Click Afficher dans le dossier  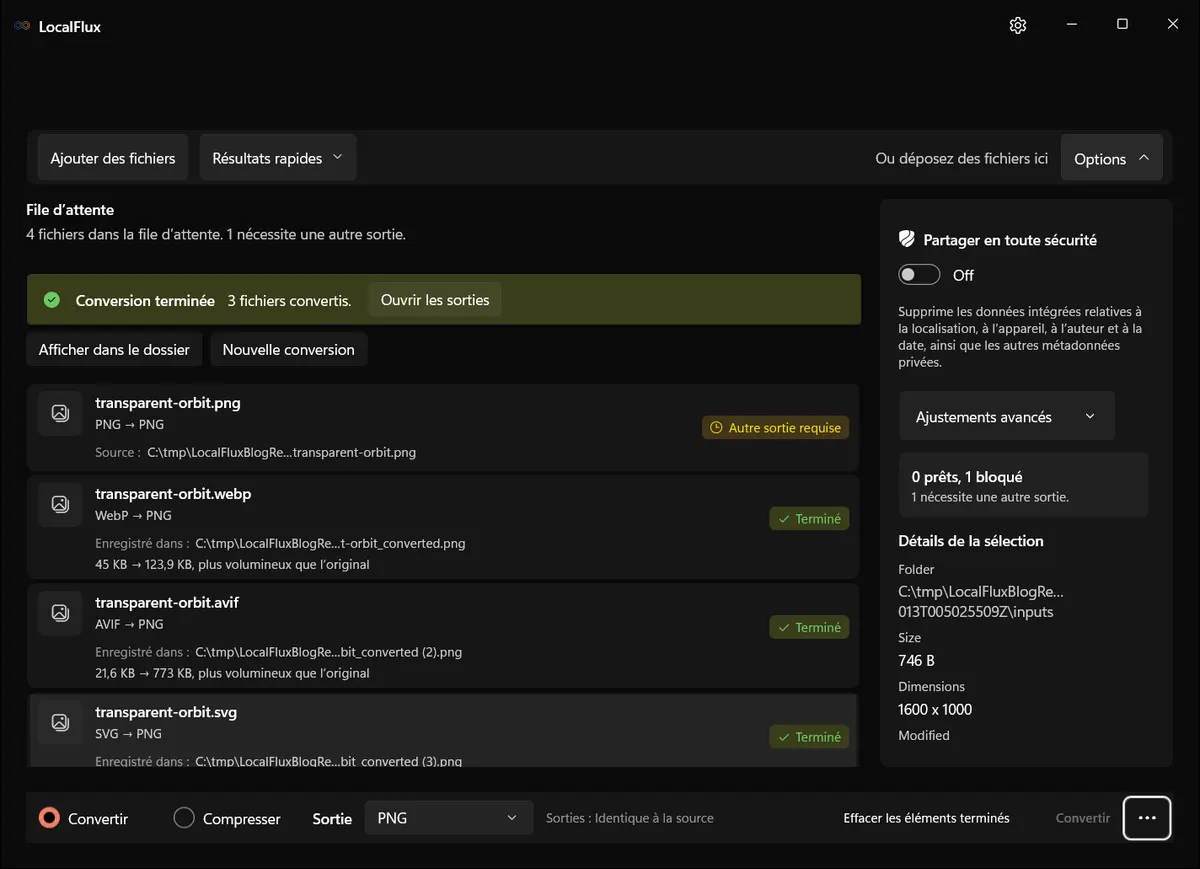[x=114, y=350]
